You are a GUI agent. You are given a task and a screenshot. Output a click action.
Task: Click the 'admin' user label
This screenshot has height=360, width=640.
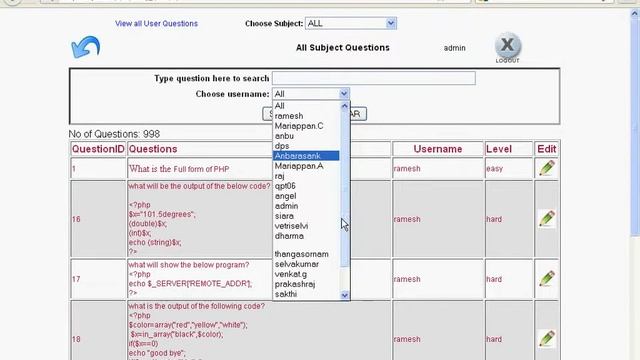[x=454, y=48]
